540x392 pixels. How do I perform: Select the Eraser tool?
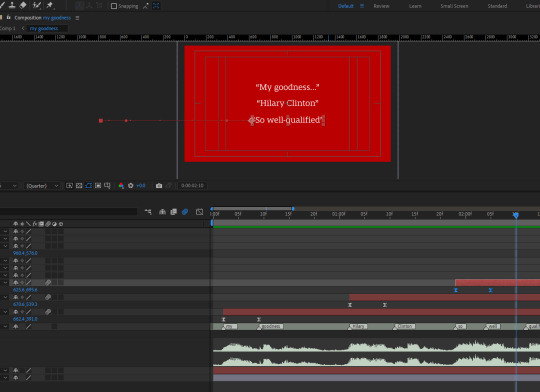tap(23, 5)
